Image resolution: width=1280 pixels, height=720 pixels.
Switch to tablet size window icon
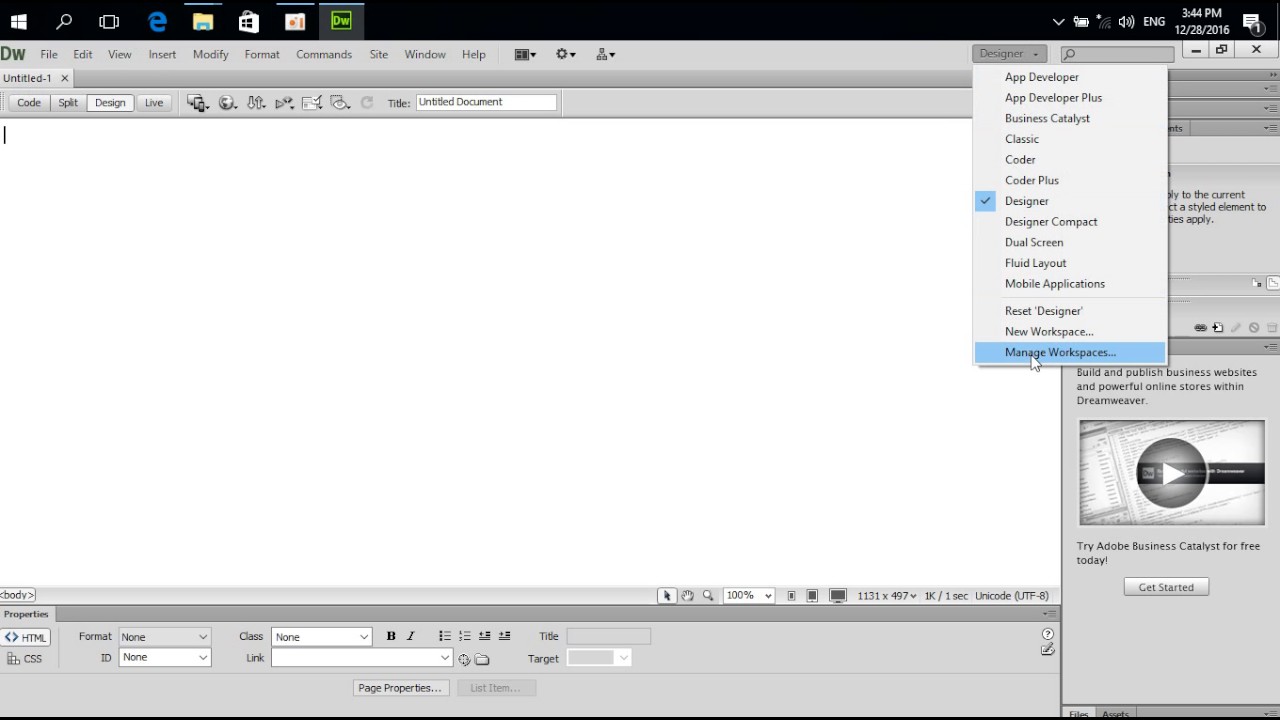click(x=812, y=596)
